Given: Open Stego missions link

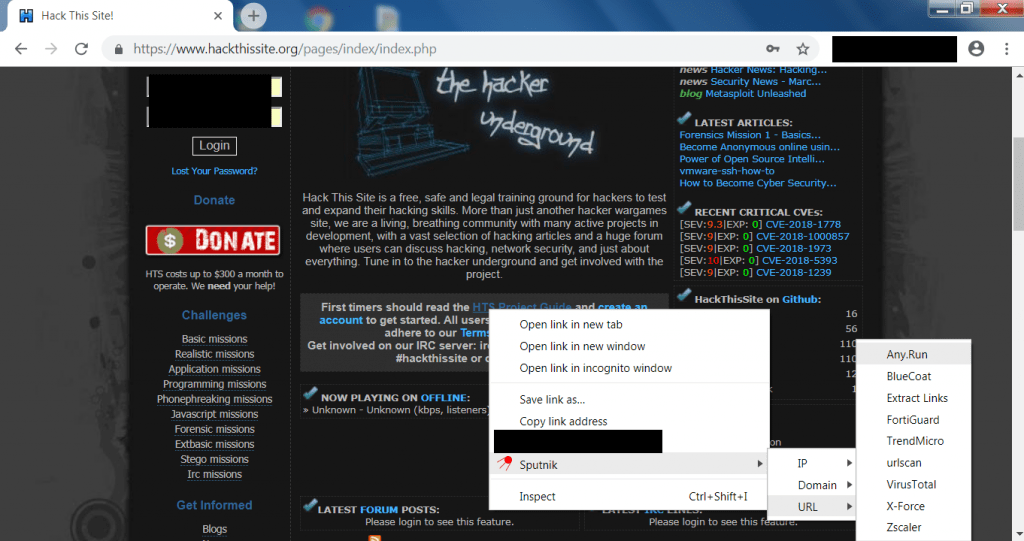Looking at the screenshot, I should coord(214,459).
